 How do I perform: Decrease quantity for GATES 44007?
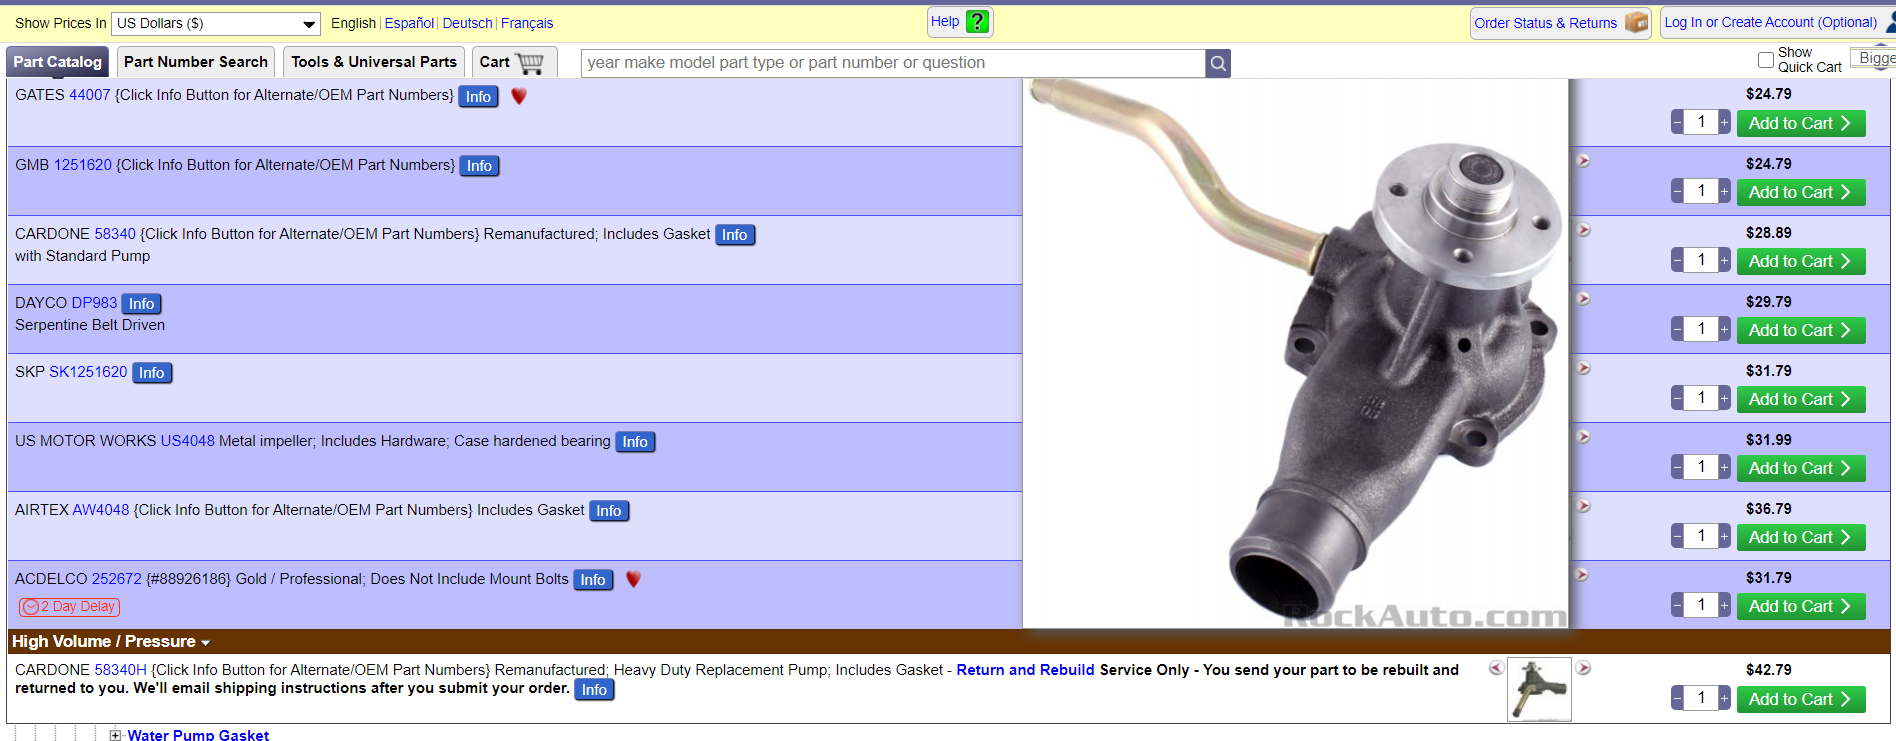(x=1677, y=122)
